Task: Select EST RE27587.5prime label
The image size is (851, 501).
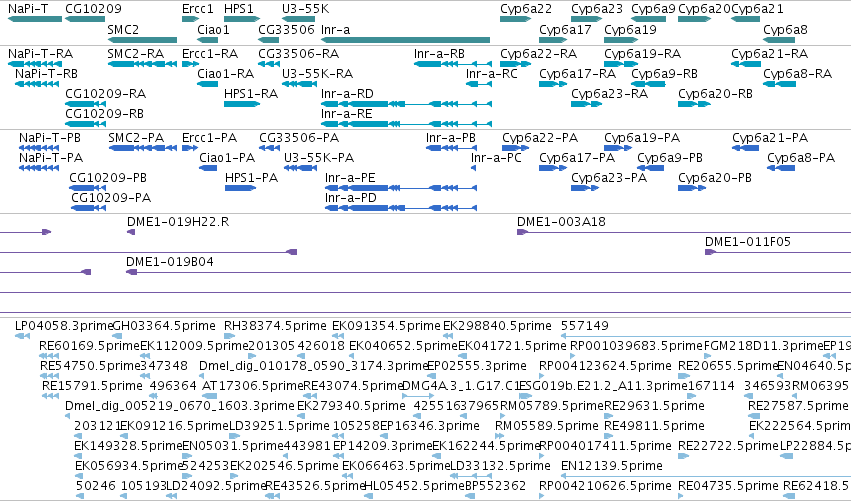Action: click(798, 405)
